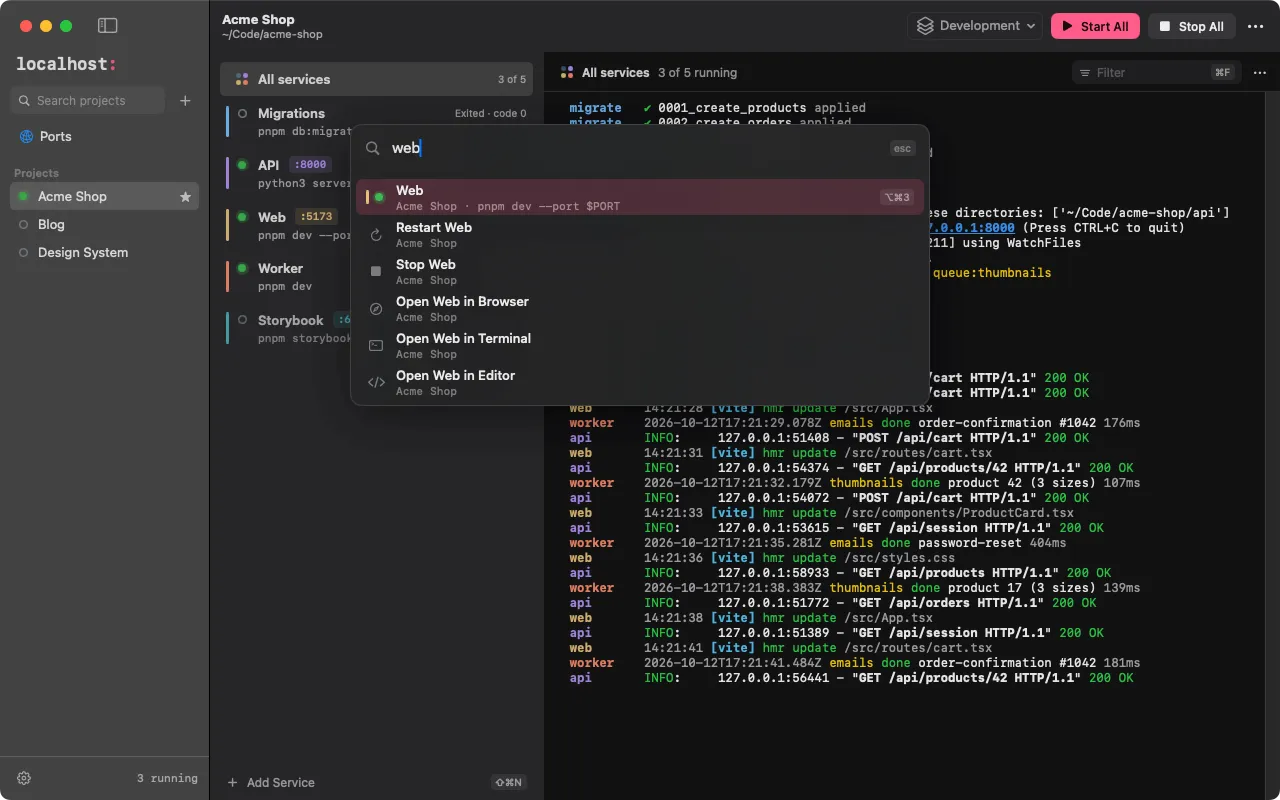Open the Development environment dropdown

click(x=975, y=26)
